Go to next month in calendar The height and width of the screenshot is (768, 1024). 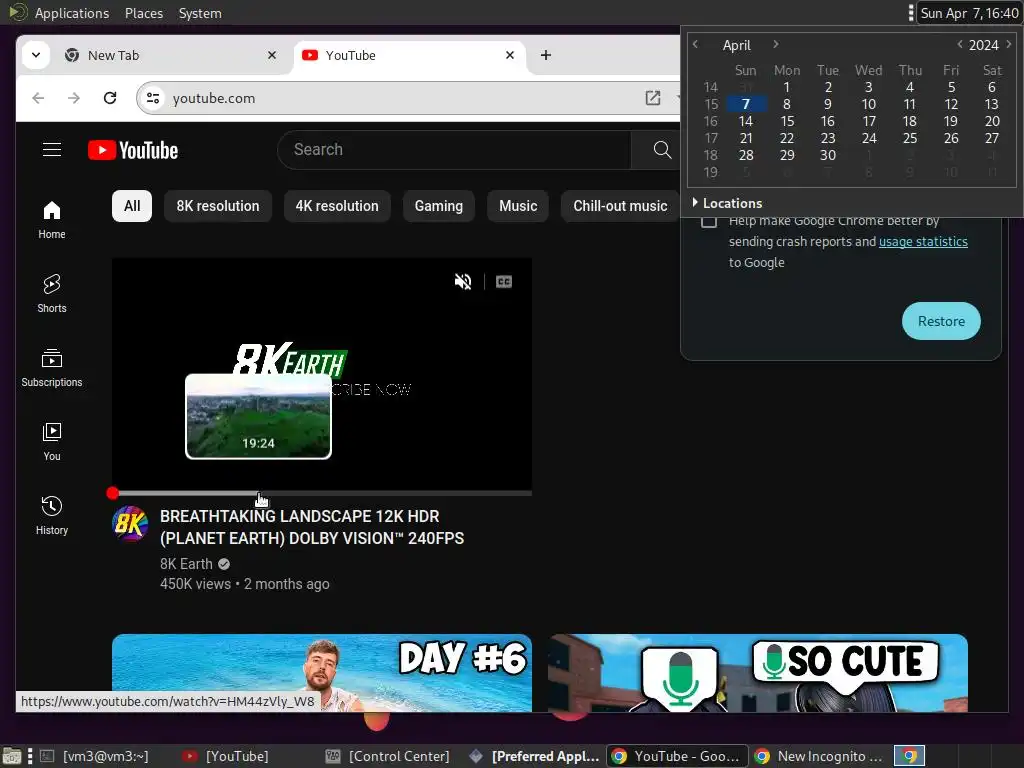click(x=775, y=44)
